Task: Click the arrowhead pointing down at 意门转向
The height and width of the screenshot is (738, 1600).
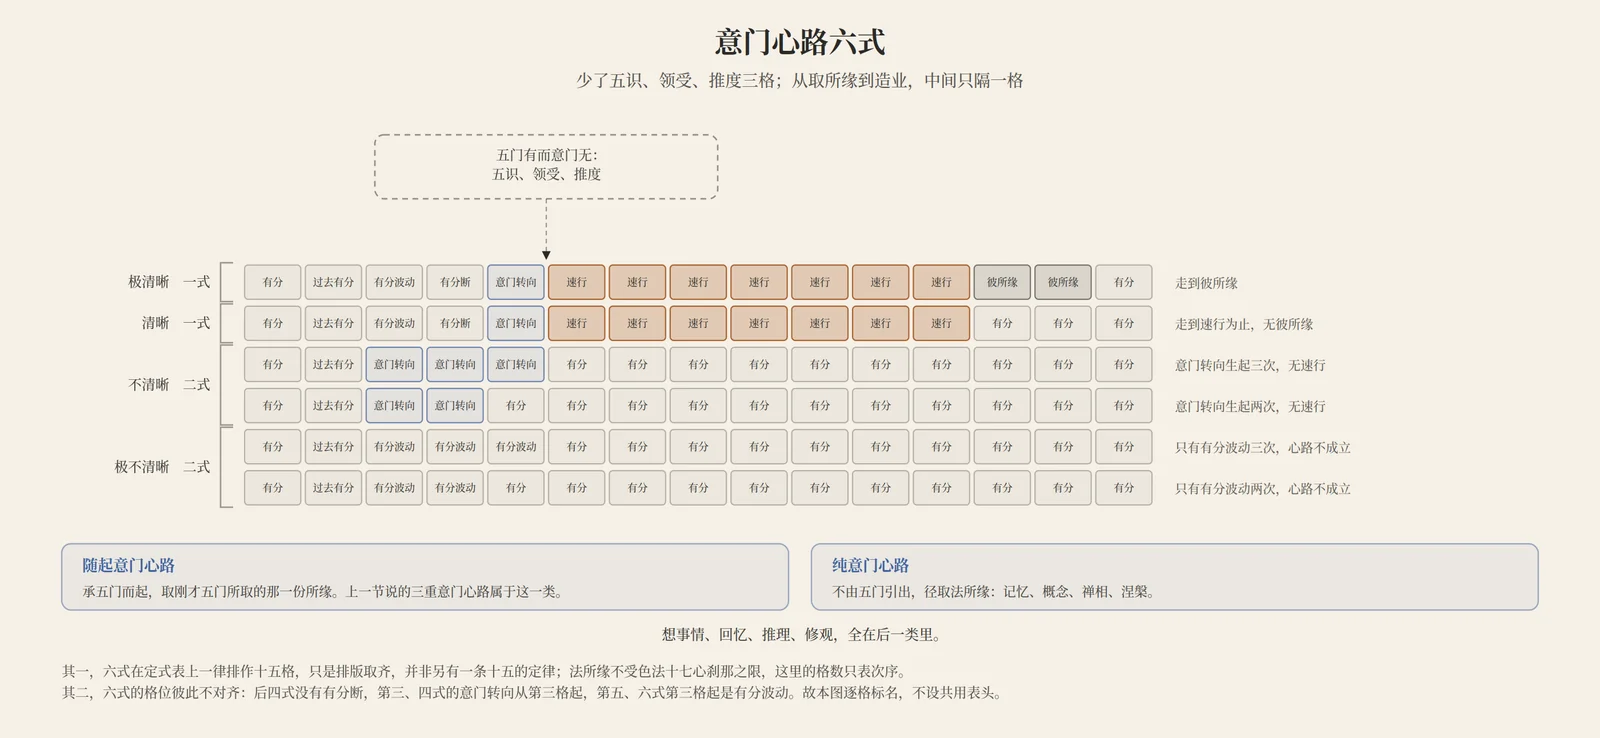Action: tap(546, 255)
